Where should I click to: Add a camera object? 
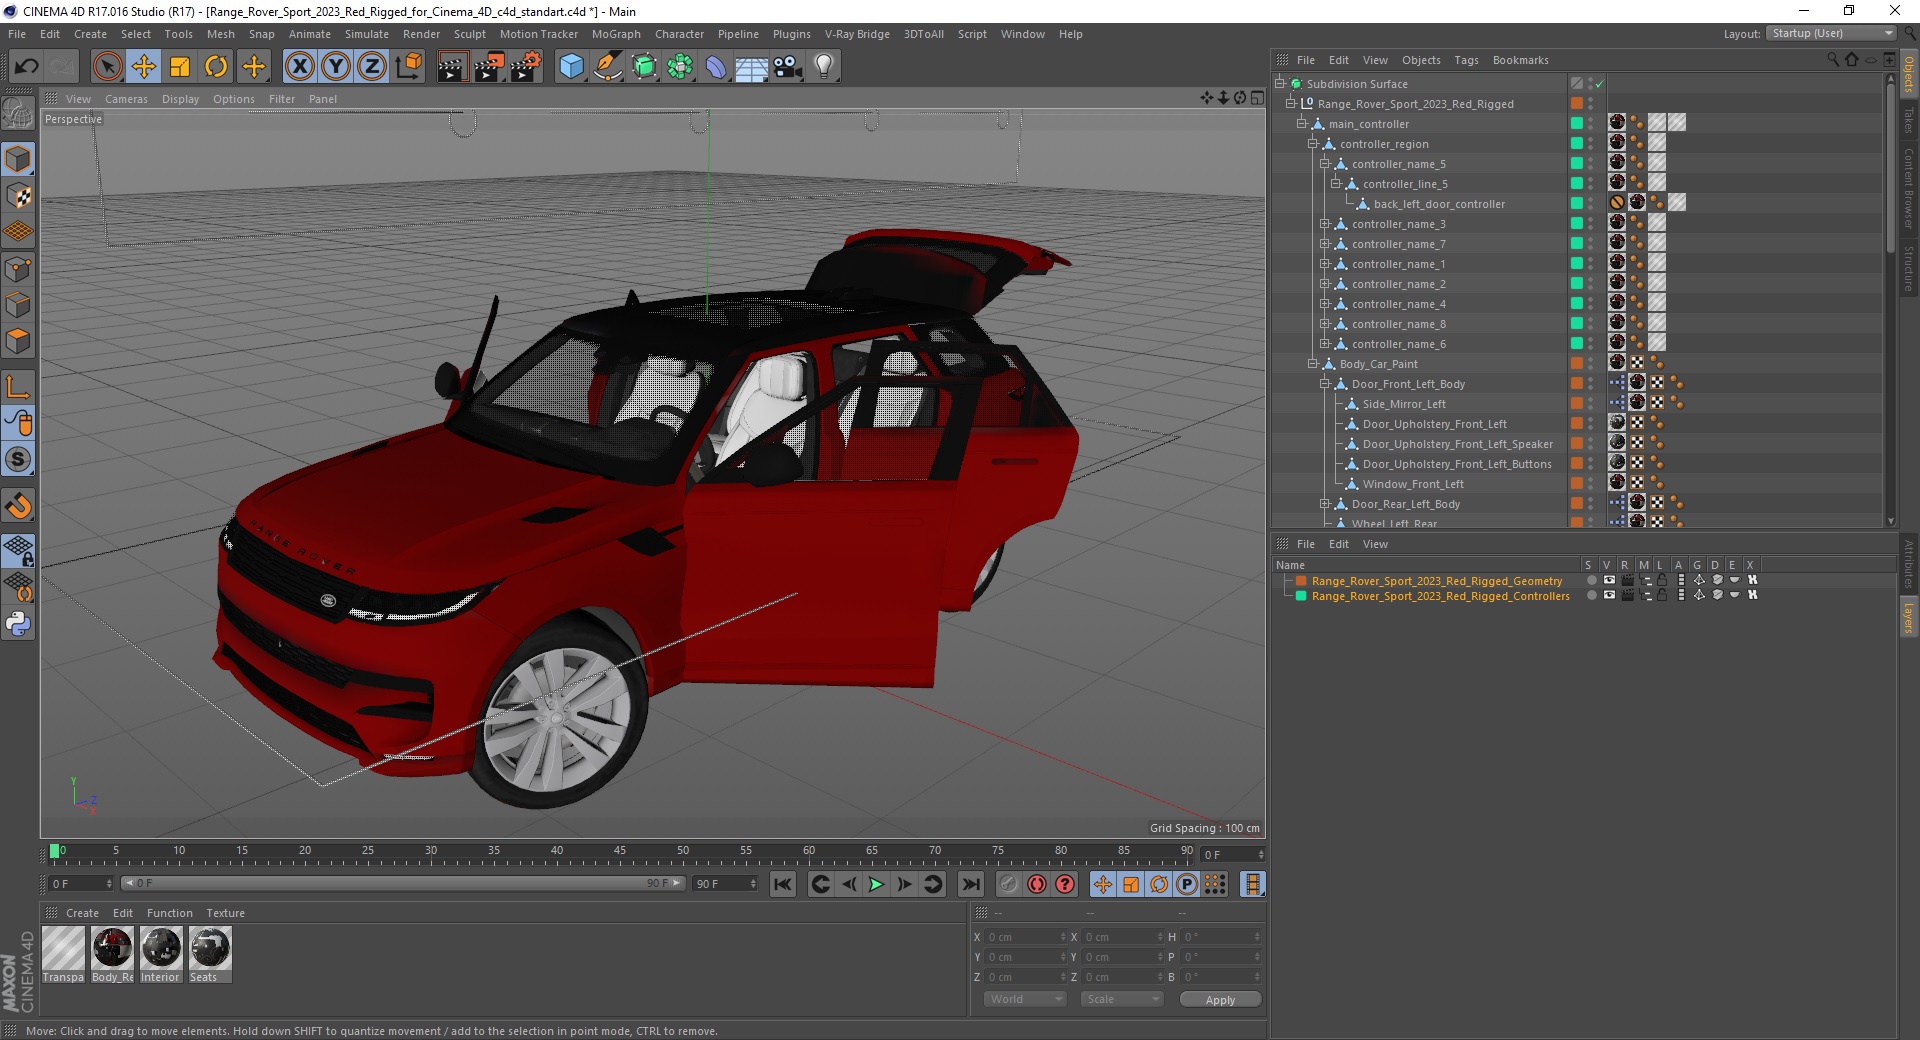788,67
